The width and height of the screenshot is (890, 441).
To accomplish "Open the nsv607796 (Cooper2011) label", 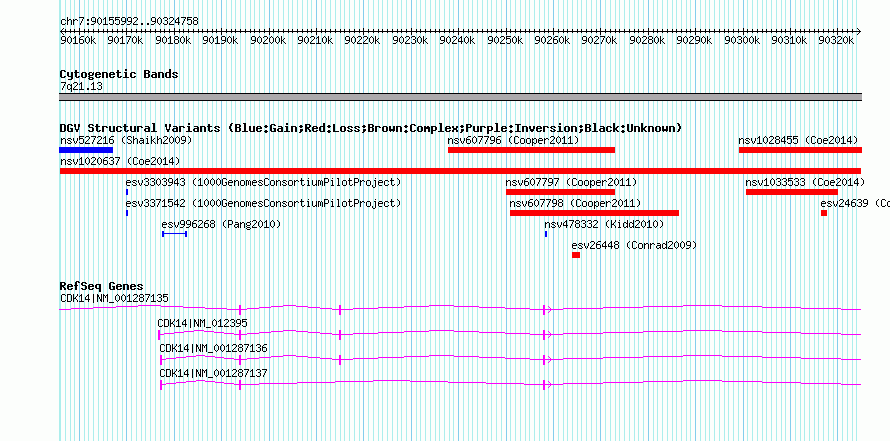I will (x=513, y=140).
